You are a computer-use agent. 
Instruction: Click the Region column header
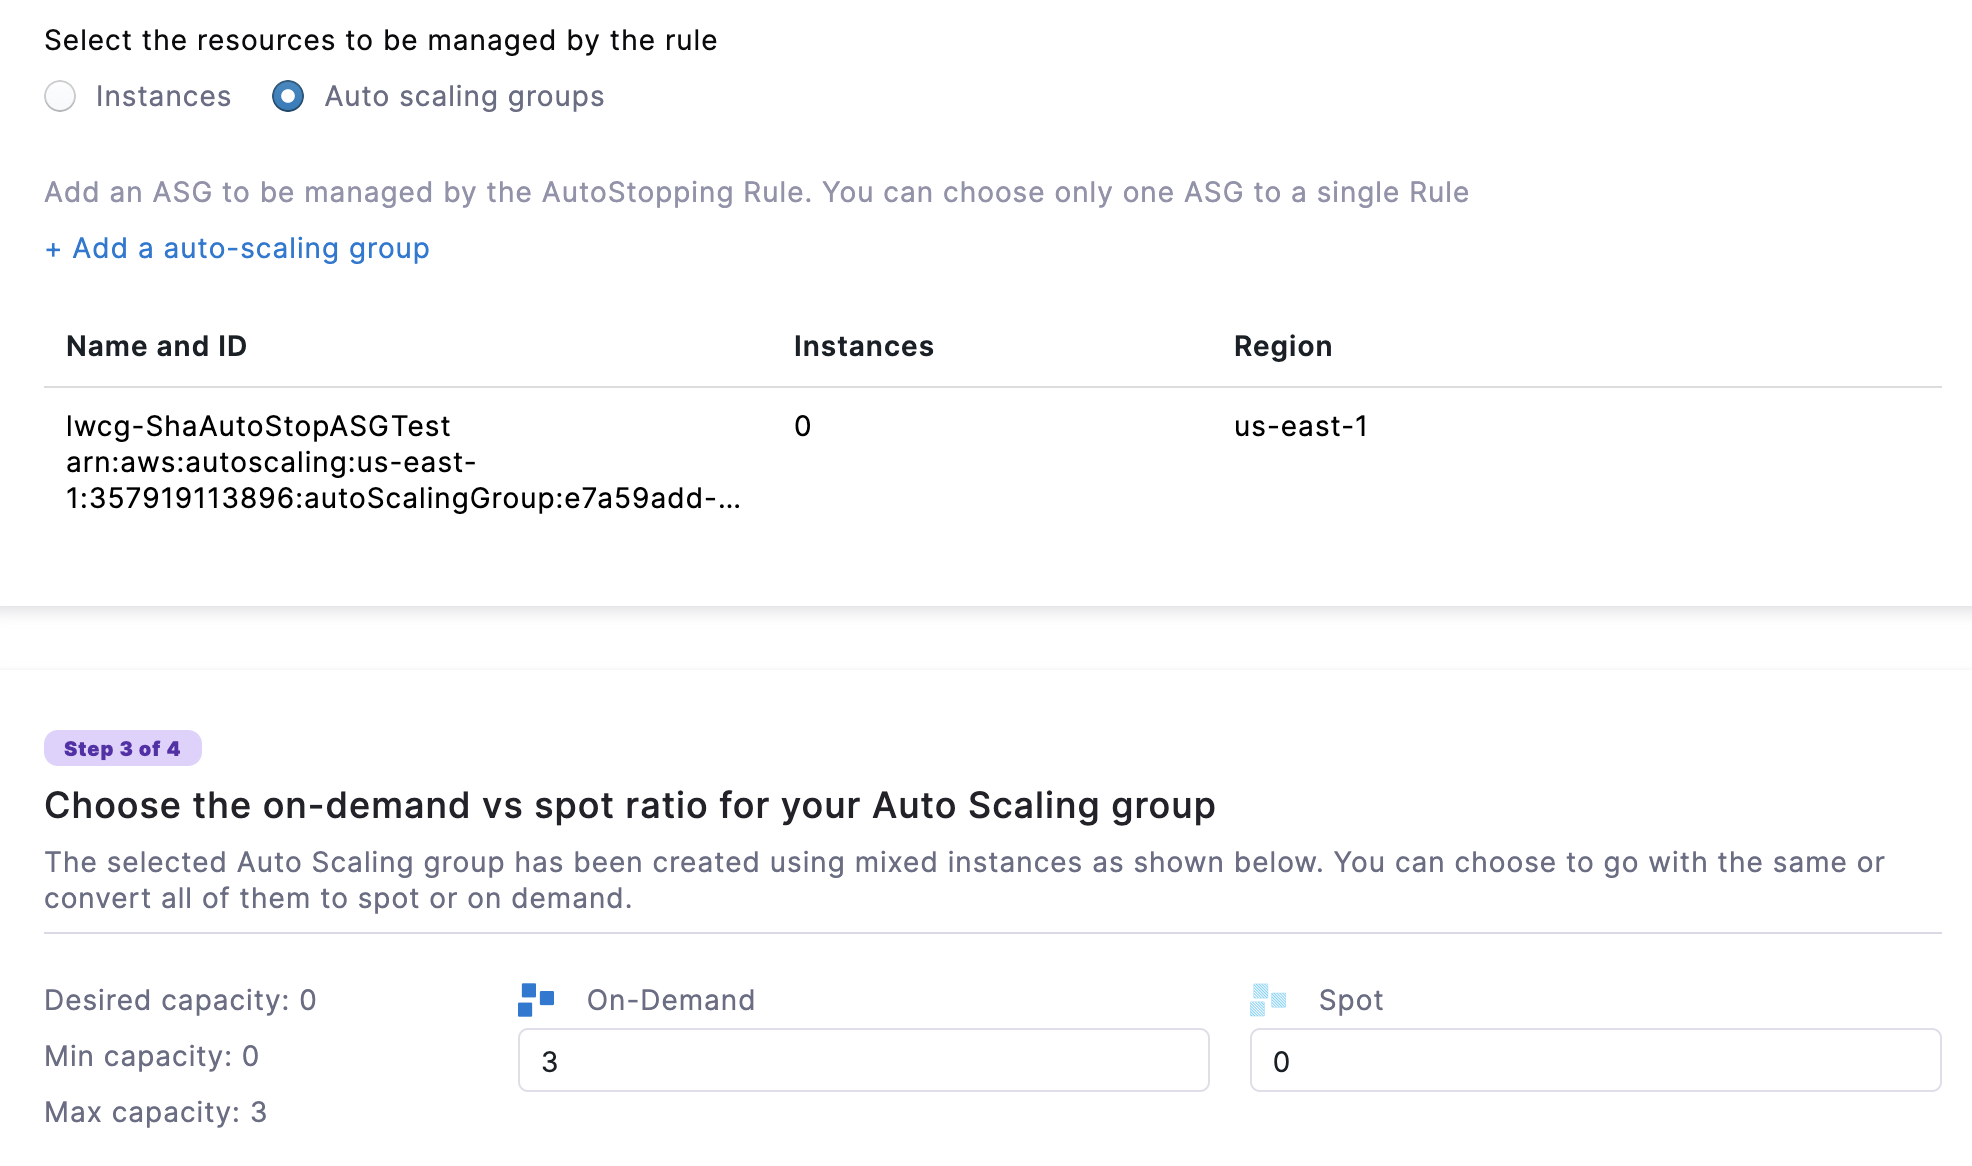(1283, 347)
